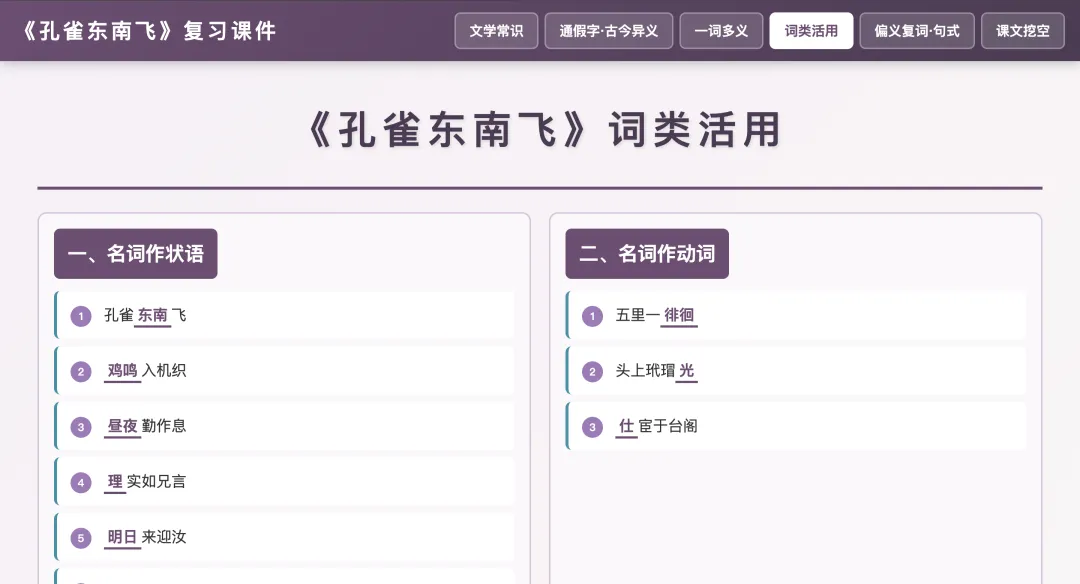The image size is (1080, 584).
Task: Switch to the 通假字·古今异义 tab
Action: [609, 31]
